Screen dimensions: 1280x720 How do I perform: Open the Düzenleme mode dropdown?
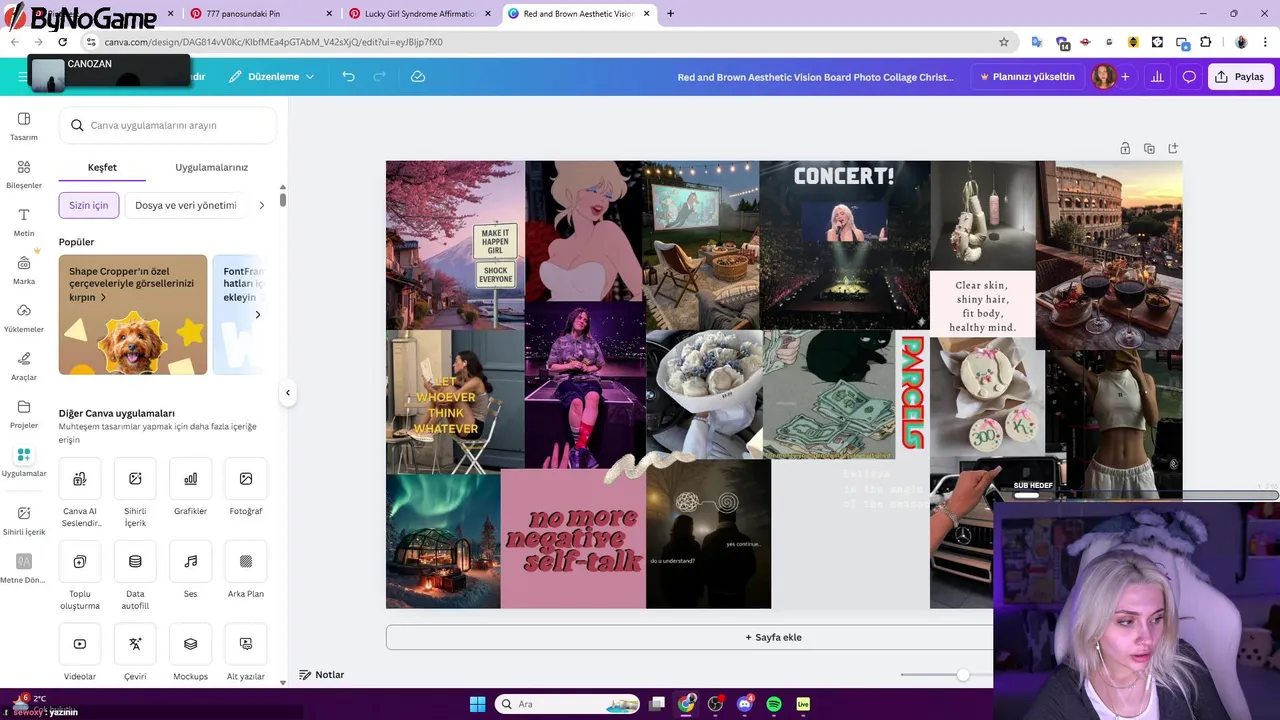tap(271, 76)
